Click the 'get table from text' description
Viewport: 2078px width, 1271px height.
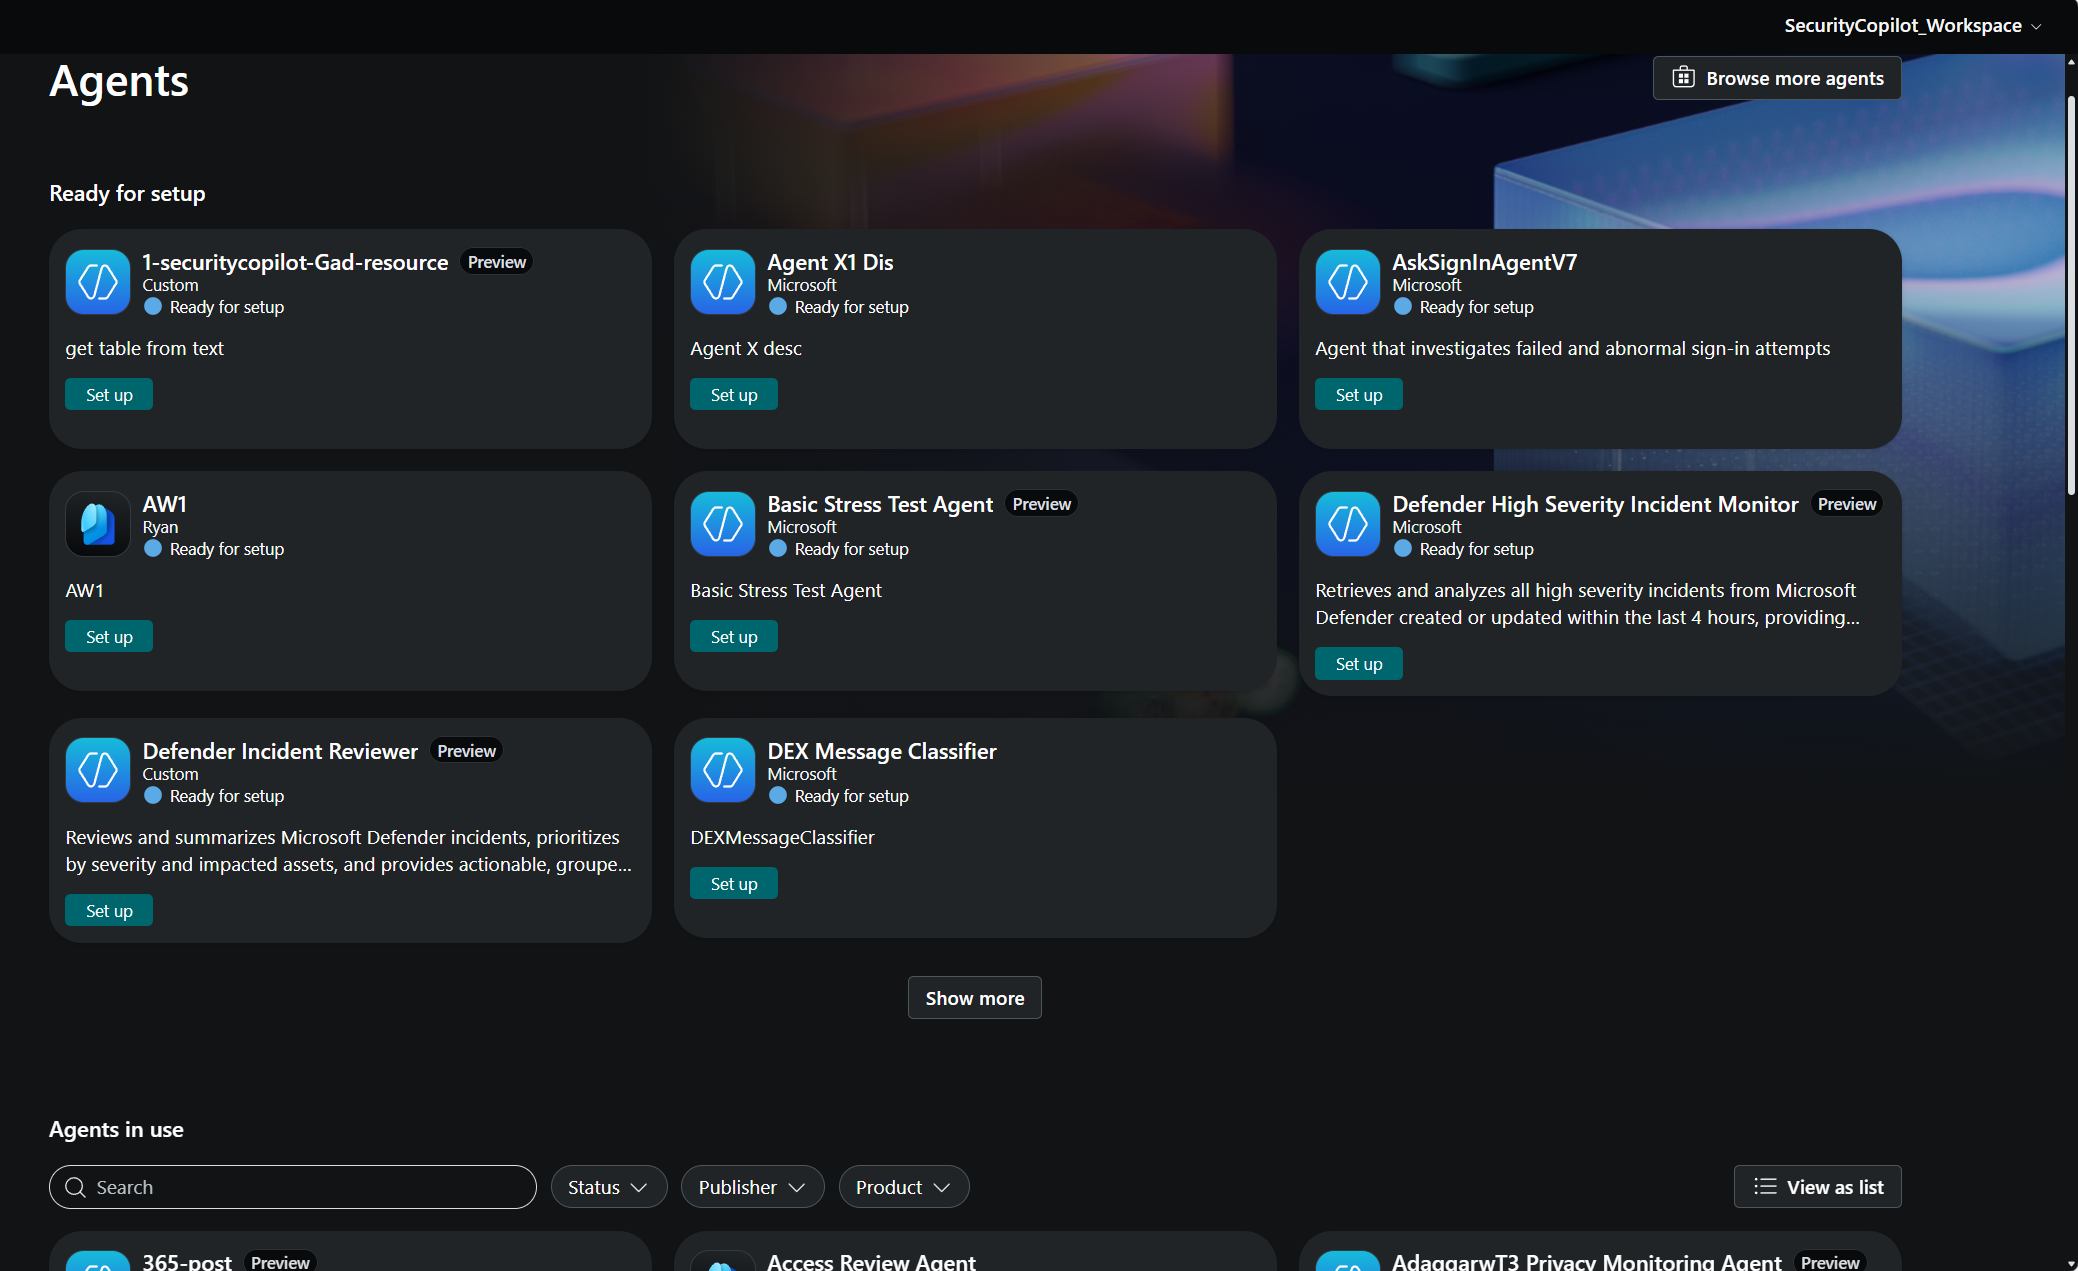tap(145, 348)
